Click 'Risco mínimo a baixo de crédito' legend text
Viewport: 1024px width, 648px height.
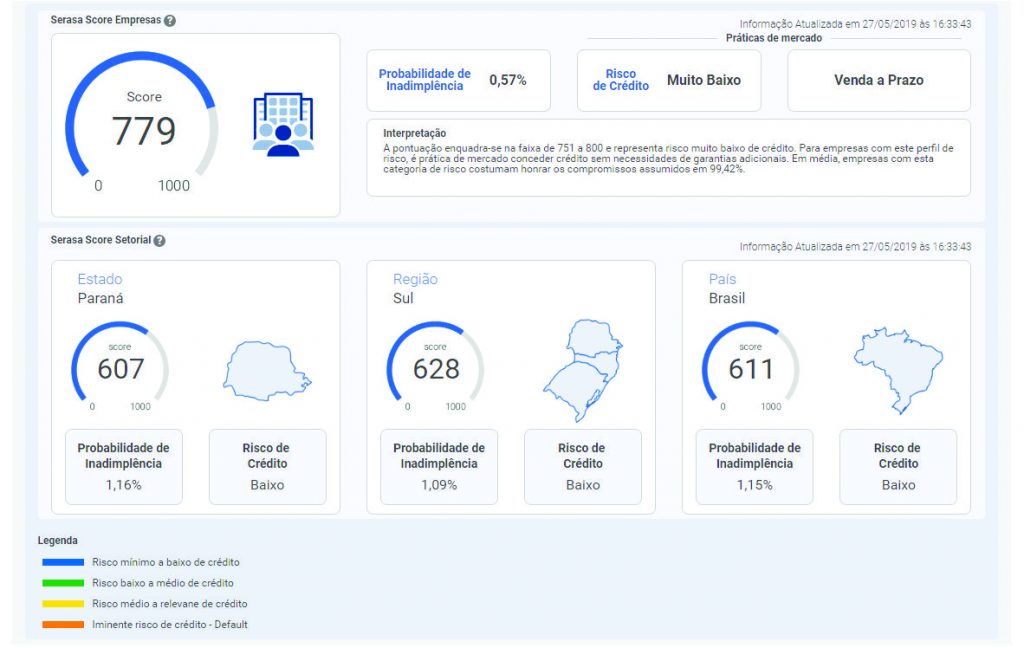click(166, 562)
